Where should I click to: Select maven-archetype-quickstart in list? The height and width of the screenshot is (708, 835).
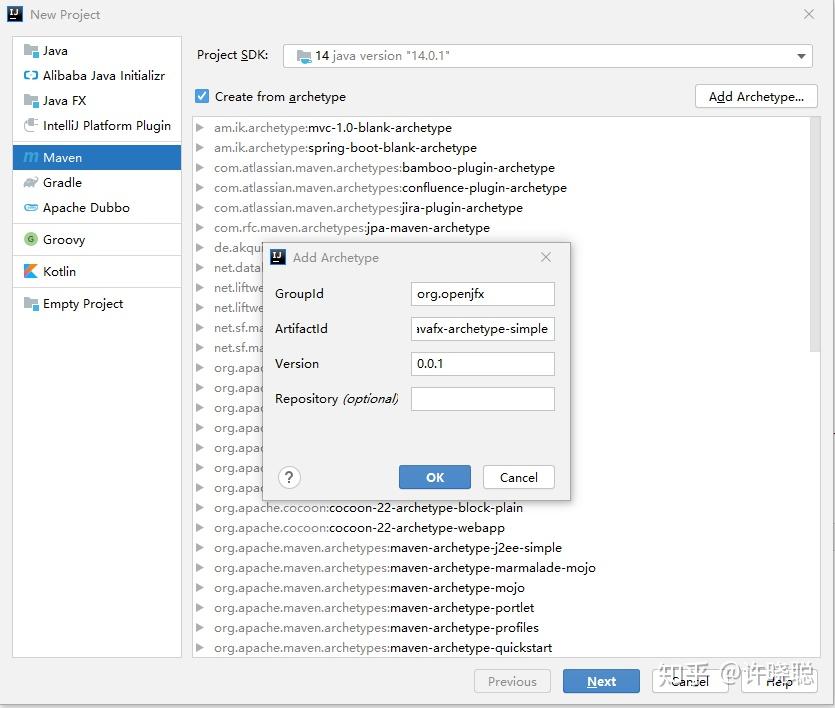tap(383, 648)
